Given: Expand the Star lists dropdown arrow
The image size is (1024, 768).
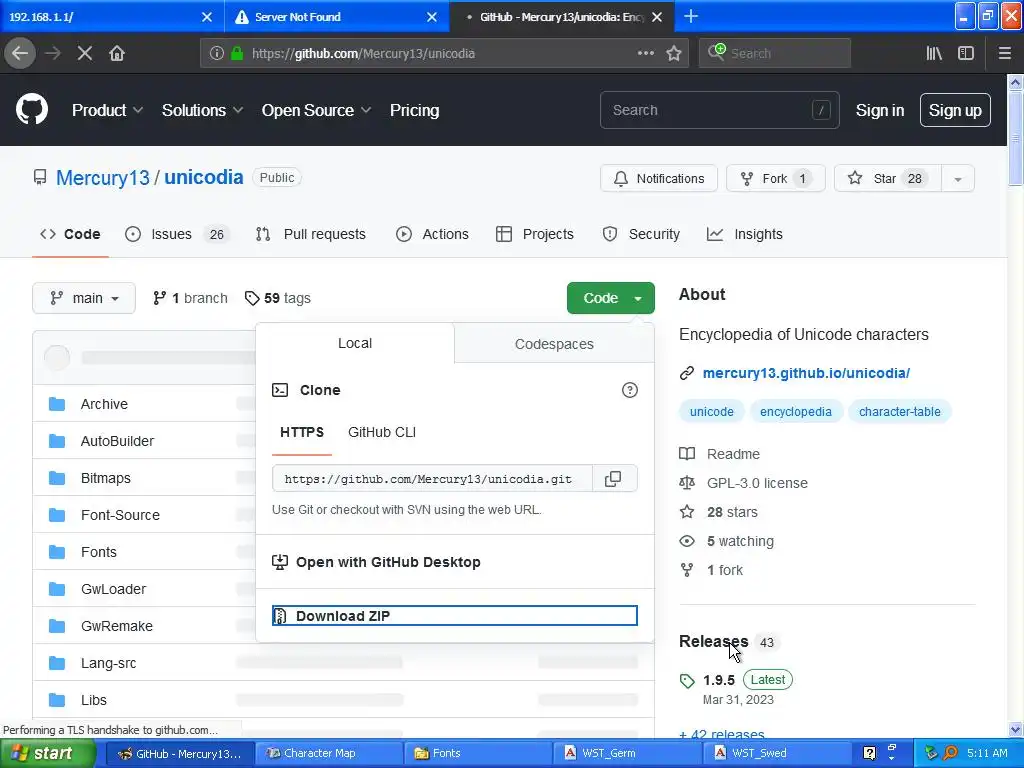Looking at the screenshot, I should coord(958,179).
